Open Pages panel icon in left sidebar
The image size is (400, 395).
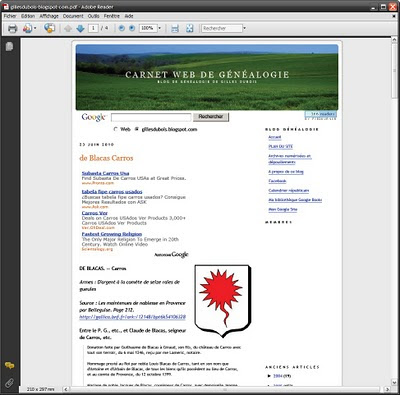click(x=9, y=46)
